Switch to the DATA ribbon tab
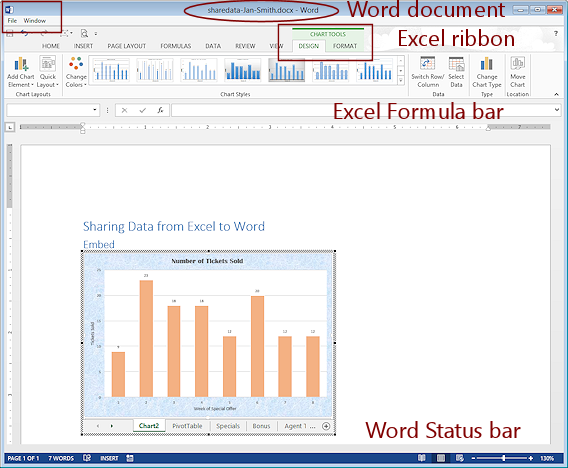Screen dimensions: 568x468 [x=213, y=46]
